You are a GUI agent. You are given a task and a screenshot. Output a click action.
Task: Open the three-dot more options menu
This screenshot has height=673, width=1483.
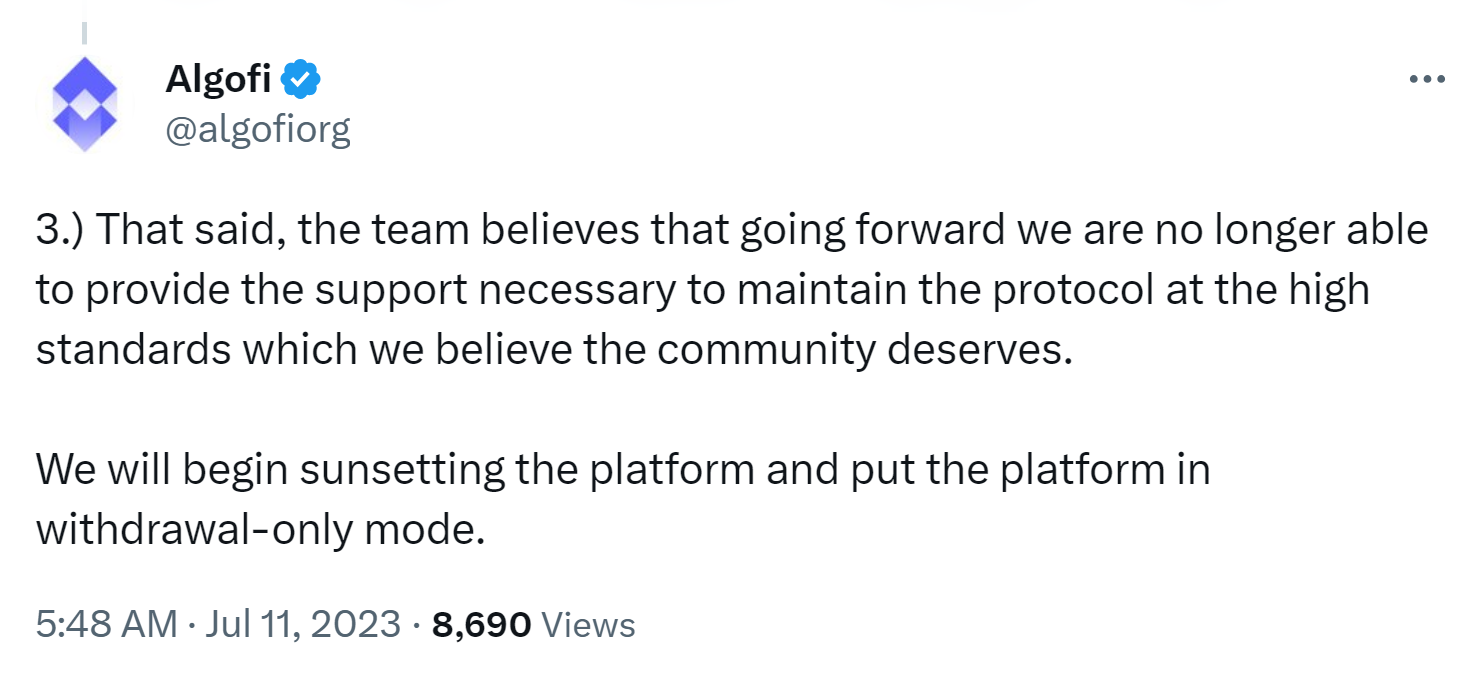1426,79
